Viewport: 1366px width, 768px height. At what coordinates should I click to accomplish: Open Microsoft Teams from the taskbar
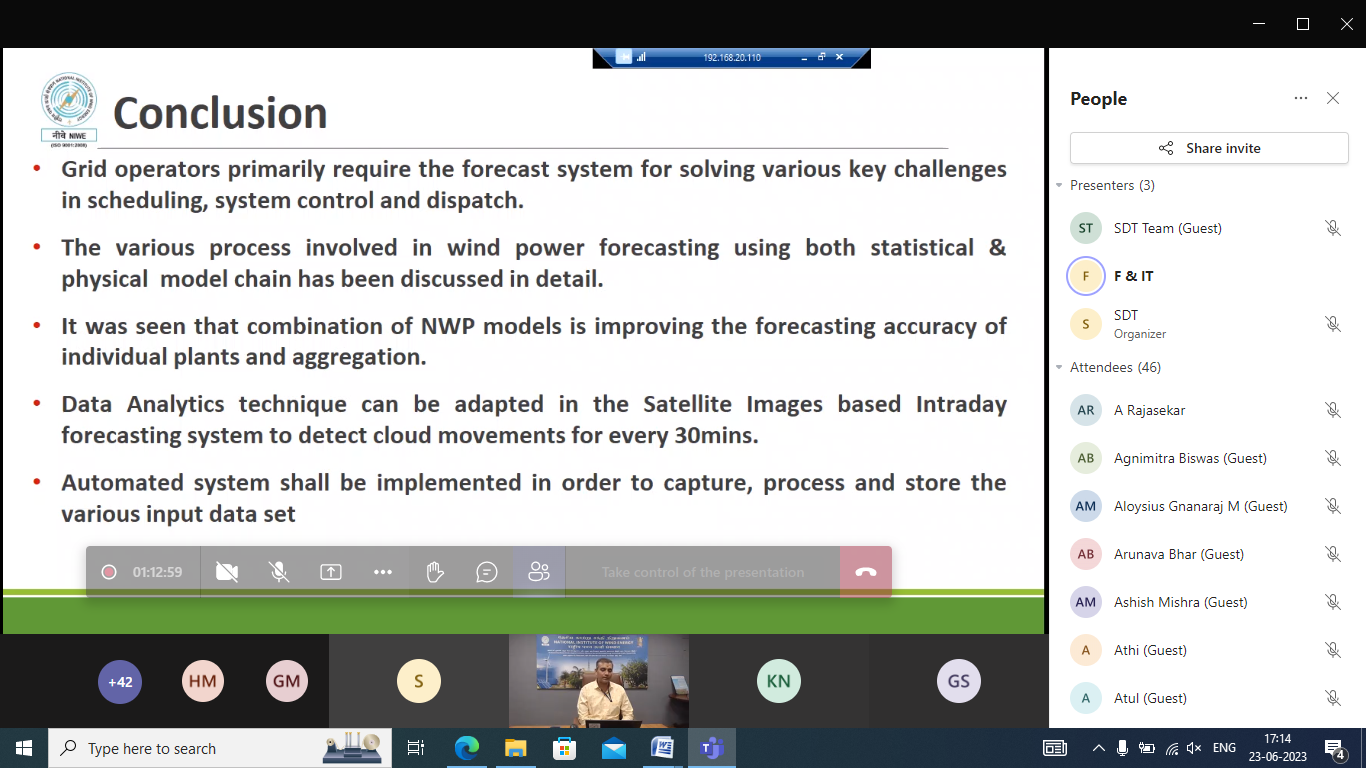(x=711, y=748)
